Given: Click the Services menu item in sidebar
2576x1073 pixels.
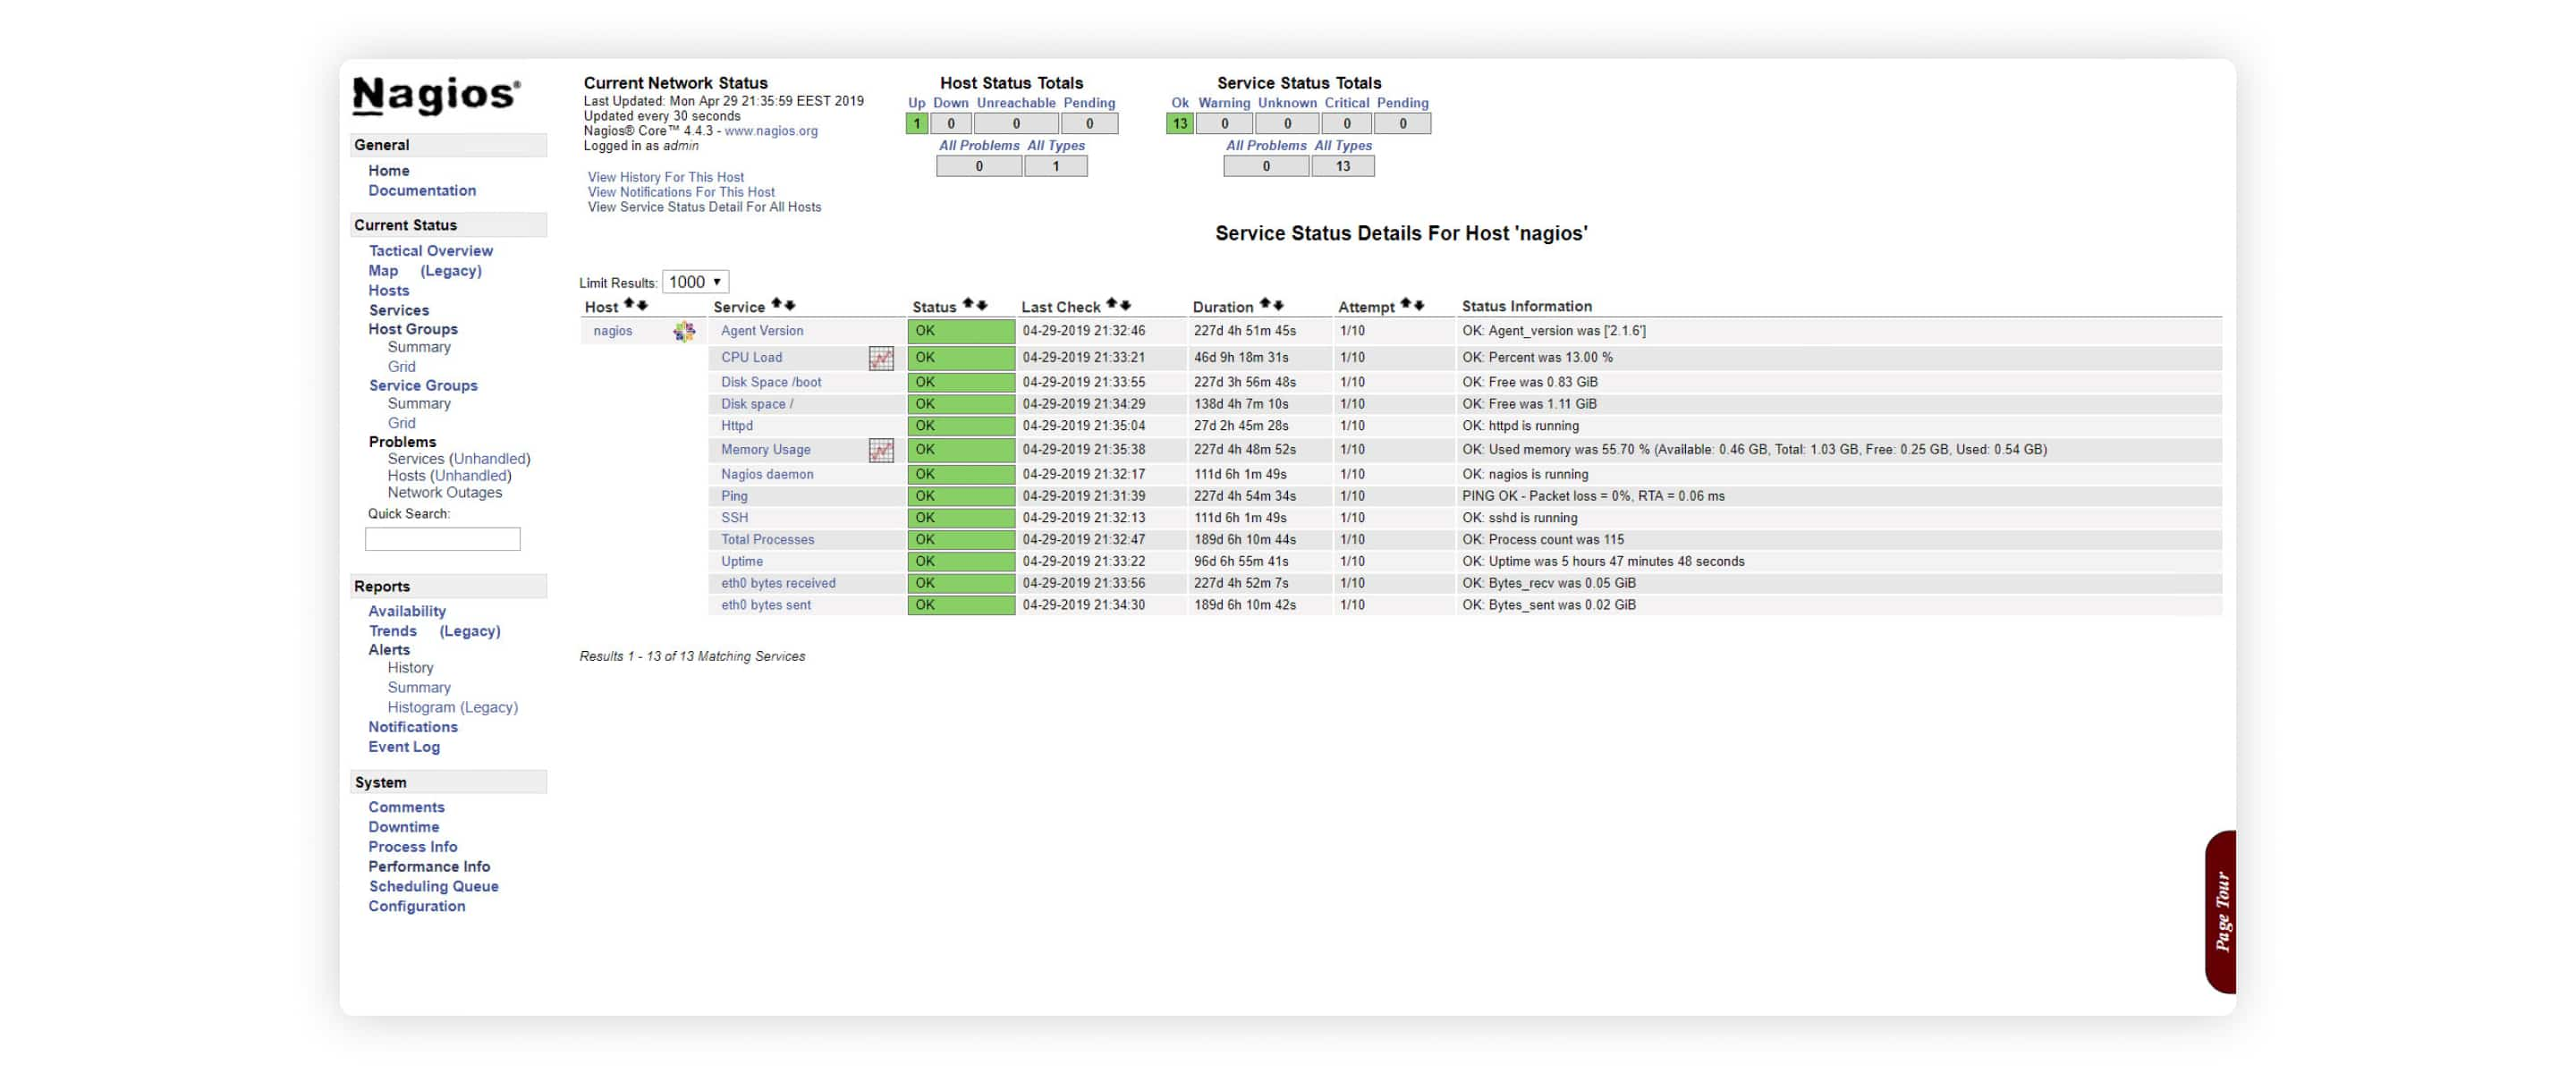Looking at the screenshot, I should [x=399, y=308].
